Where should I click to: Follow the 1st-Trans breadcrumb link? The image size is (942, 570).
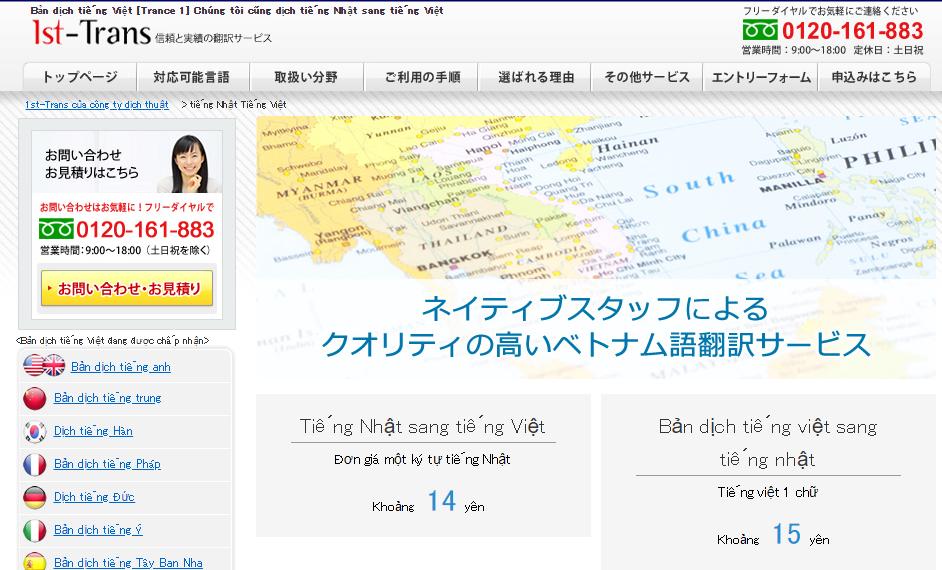(97, 105)
